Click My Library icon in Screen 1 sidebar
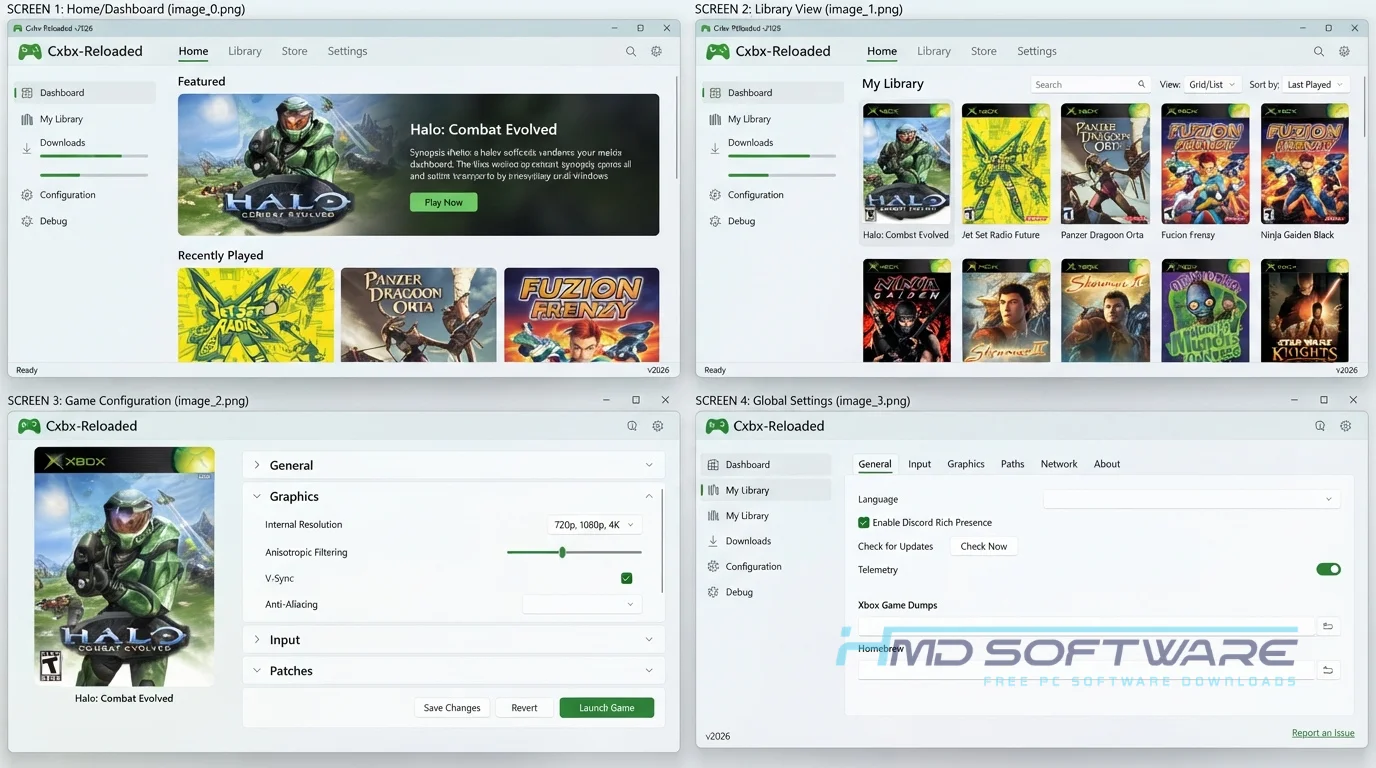This screenshot has height=768, width=1376. pyautogui.click(x=27, y=119)
